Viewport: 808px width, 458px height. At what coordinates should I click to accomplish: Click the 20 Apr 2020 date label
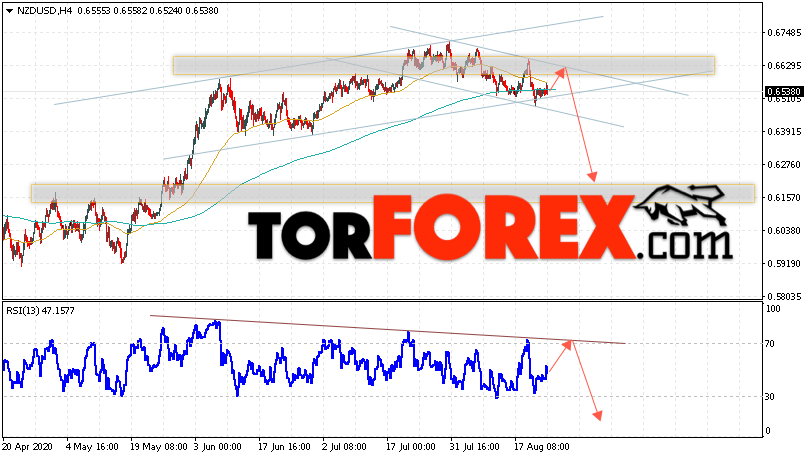27,447
